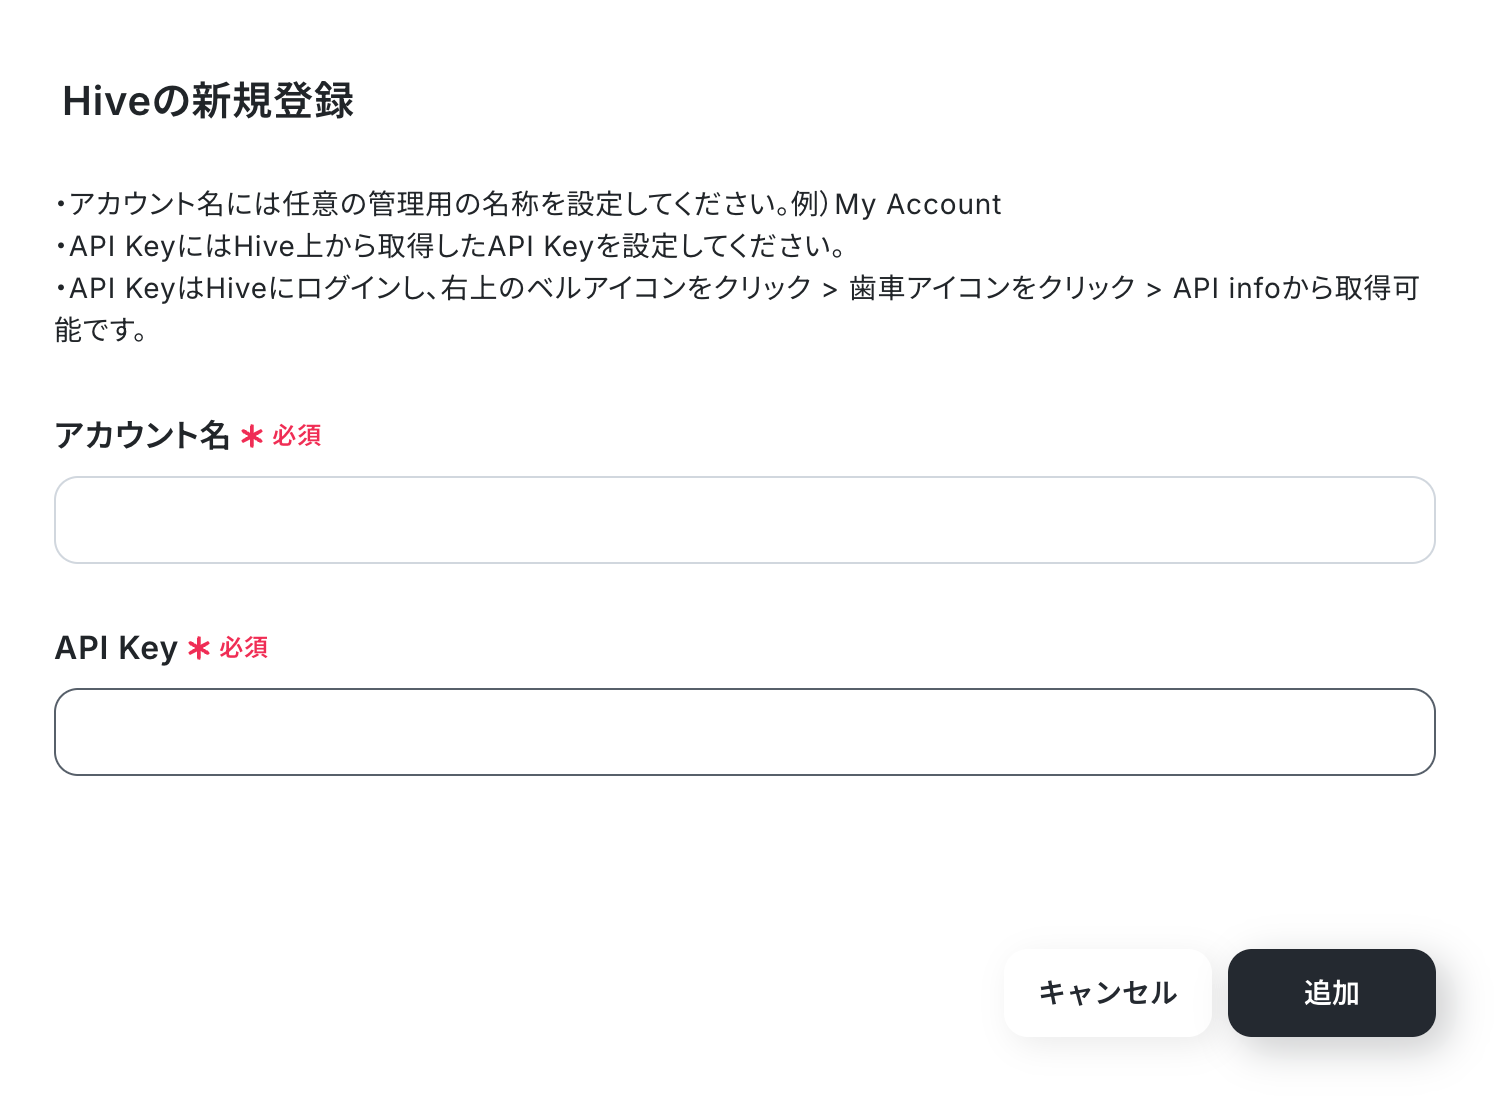This screenshot has width=1494, height=1102.
Task: Click the first '>' separator in the instructions
Action: [829, 290]
